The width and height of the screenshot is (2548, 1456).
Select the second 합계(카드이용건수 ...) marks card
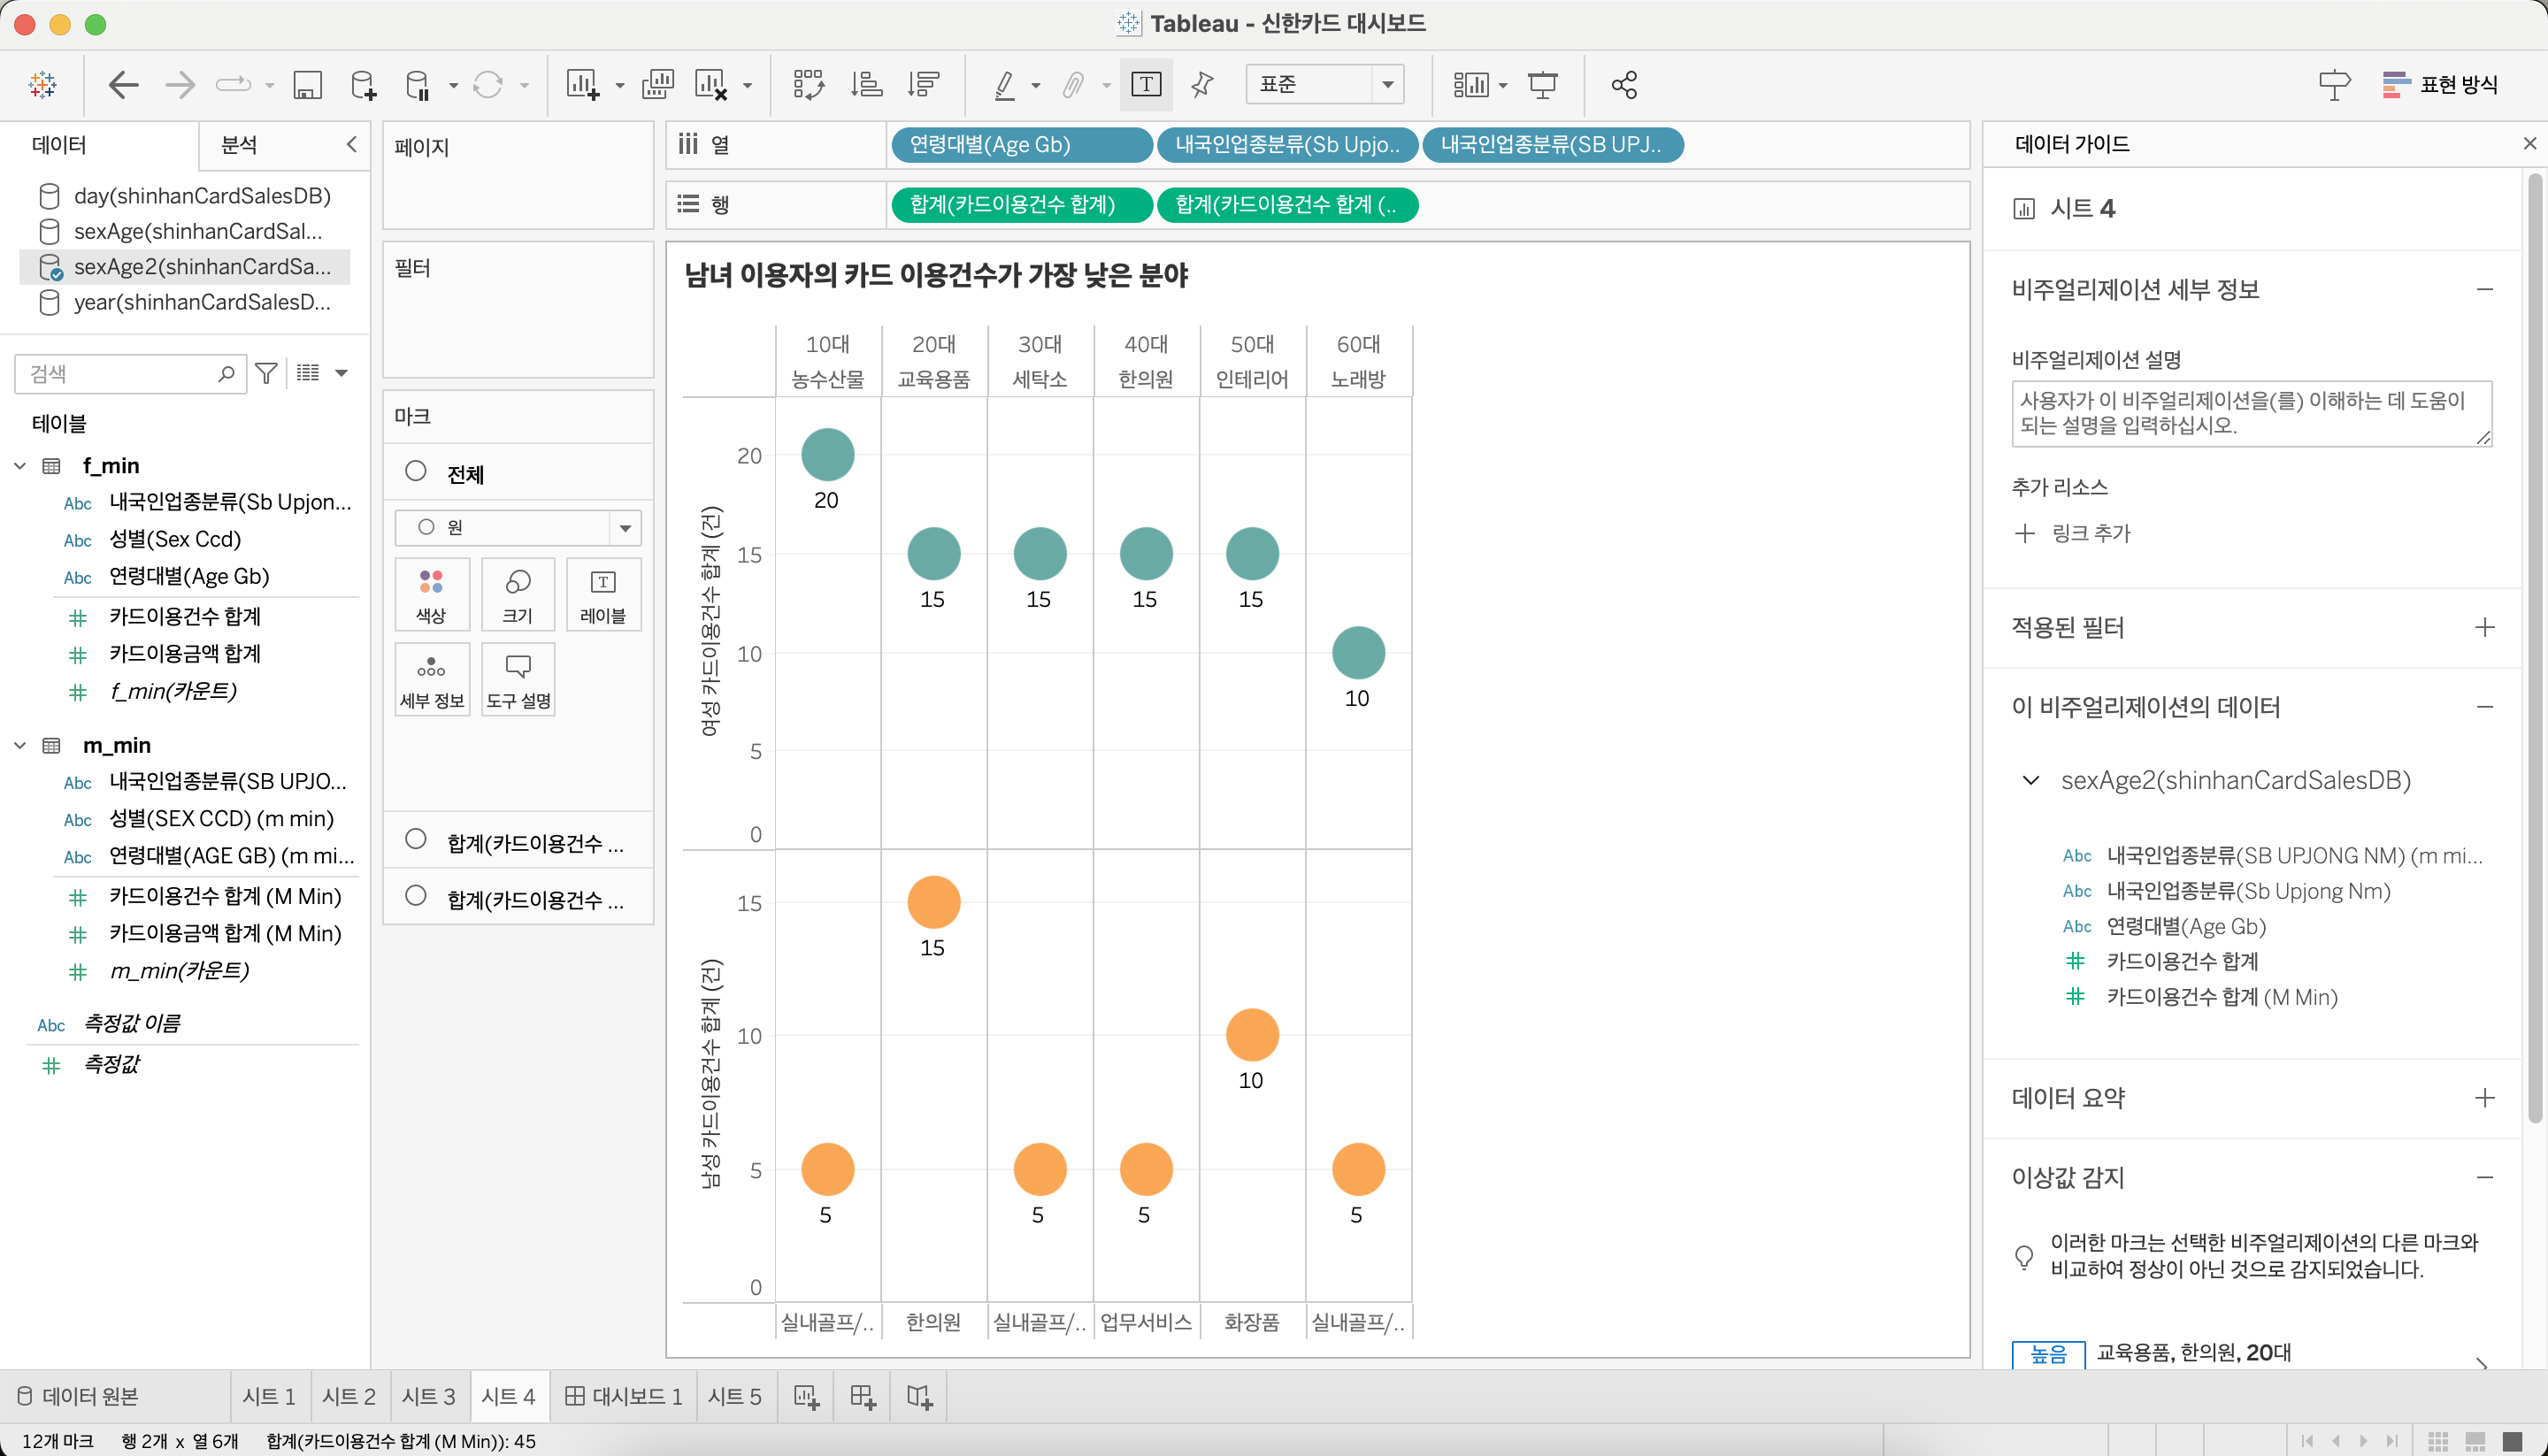coord(518,898)
